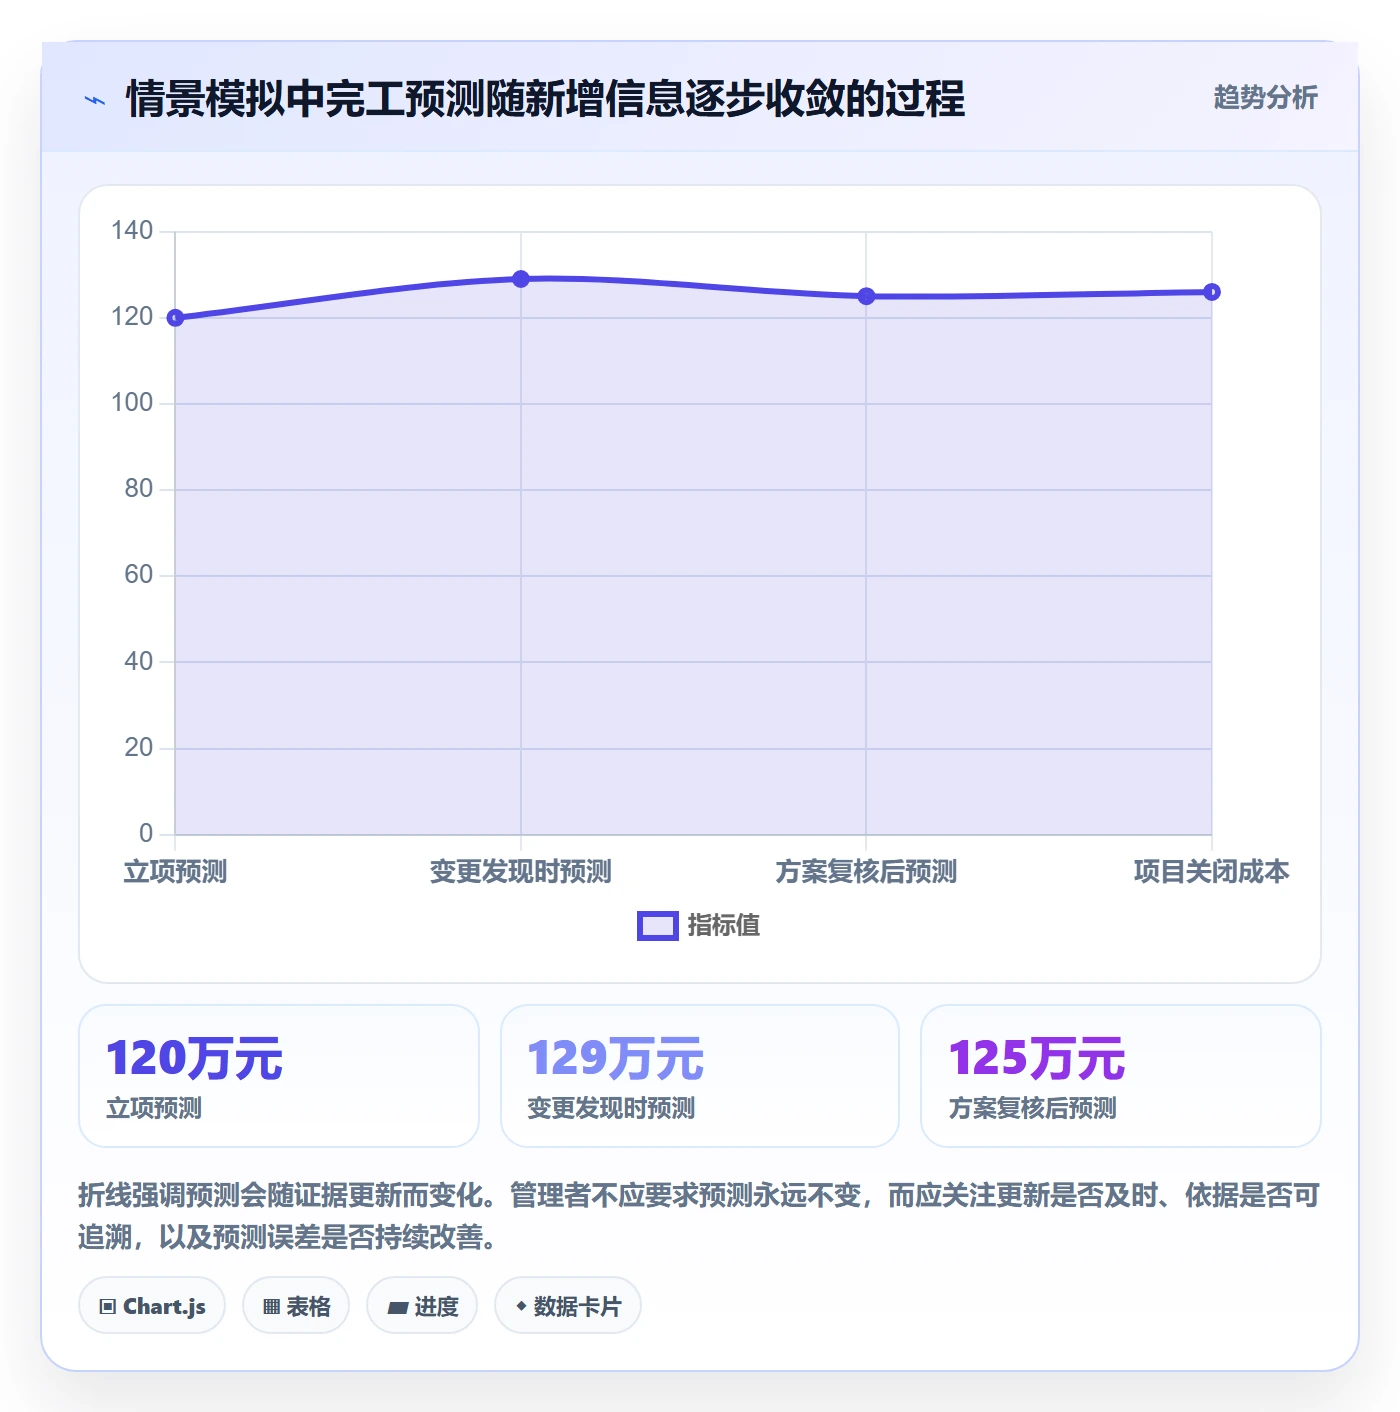Select the 数据卡片 tag chip
1400x1412 pixels.
pyautogui.click(x=568, y=1306)
